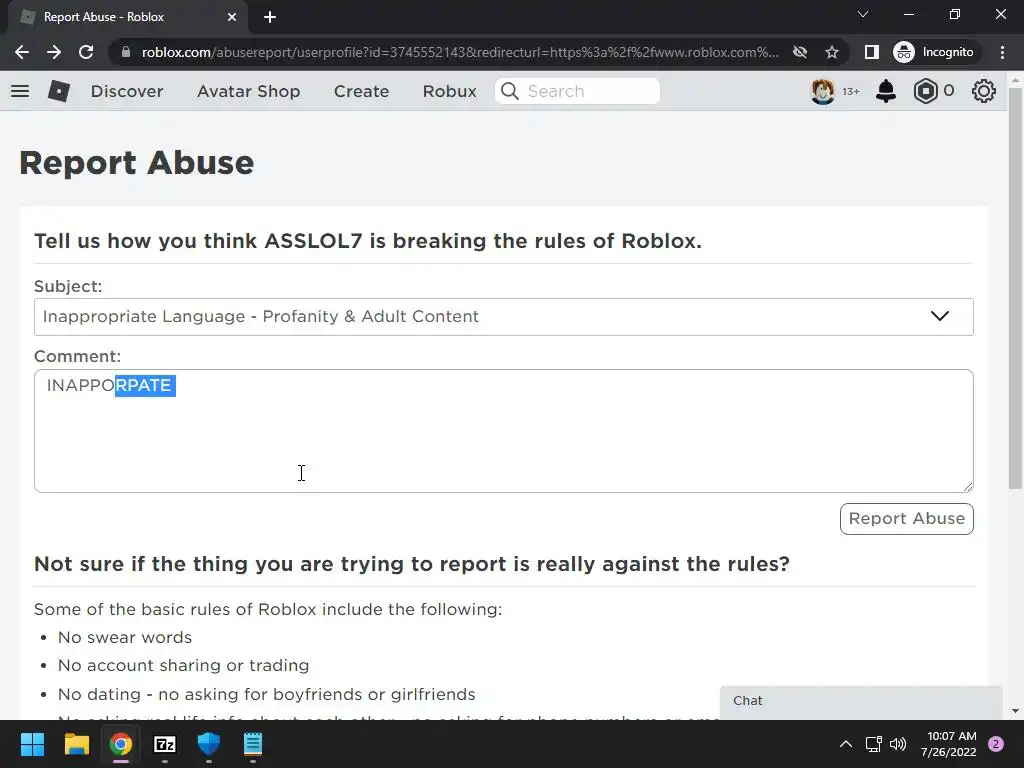Open the Chat panel
Viewport: 1024px width, 768px height.
[x=861, y=701]
